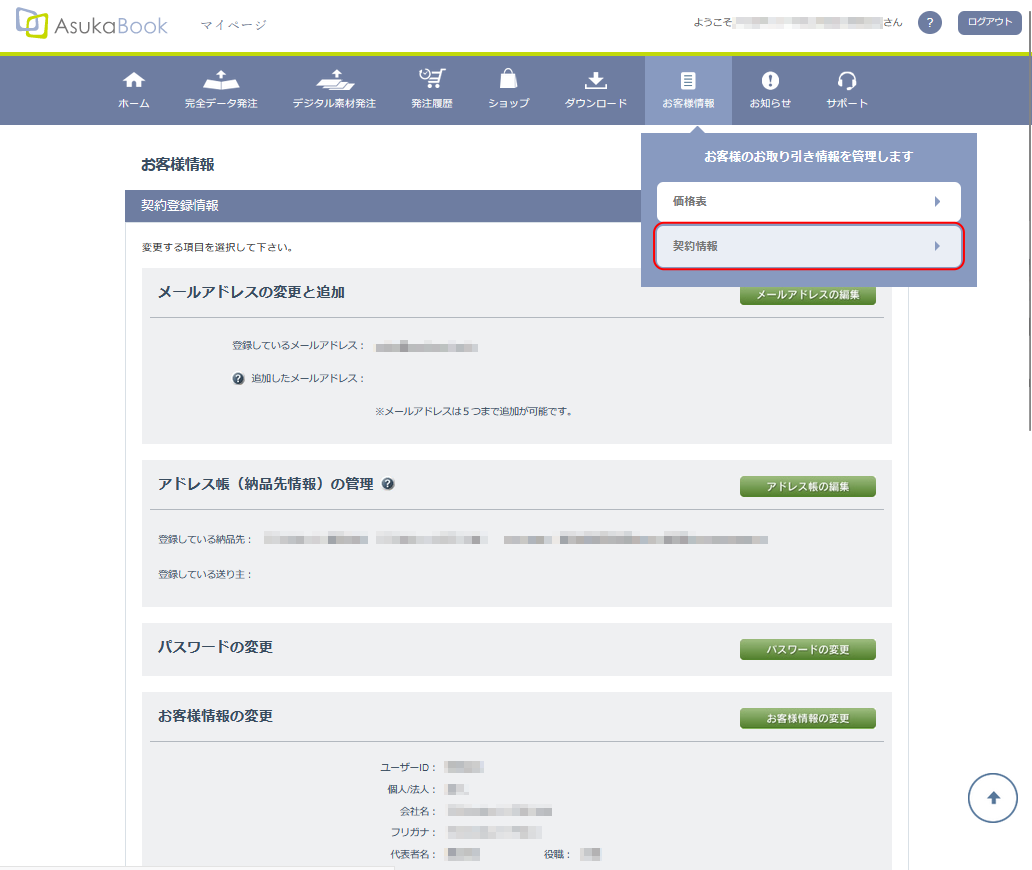Click the パスワードの変更 green button
Viewport: 1032px width, 870px height.
pyautogui.click(x=807, y=650)
